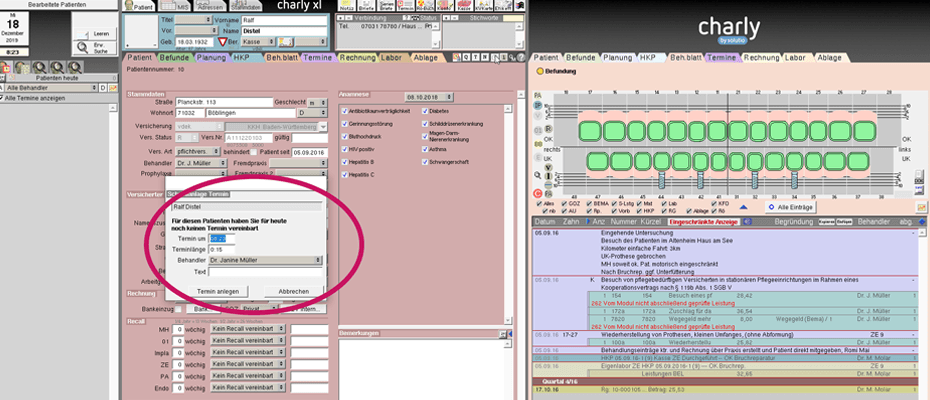Click the Alle Einträge button

pos(789,207)
